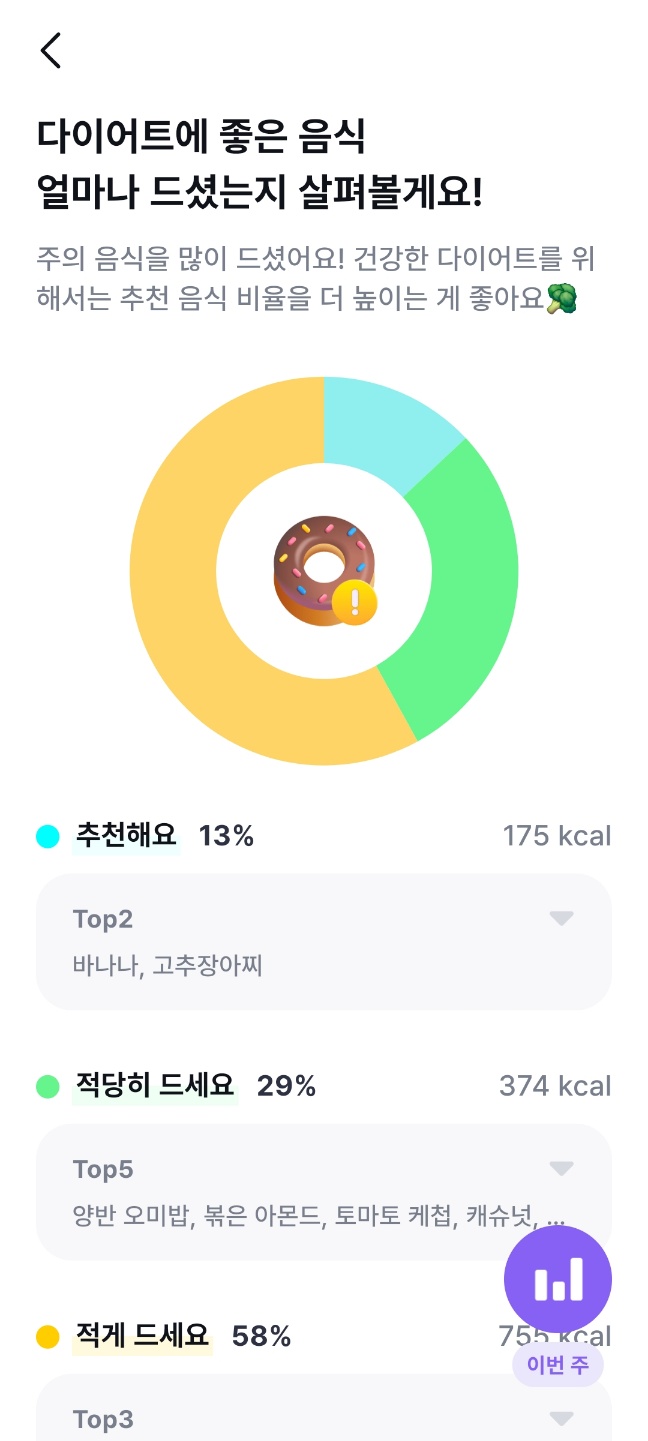Tap the back arrow icon

[x=51, y=50]
